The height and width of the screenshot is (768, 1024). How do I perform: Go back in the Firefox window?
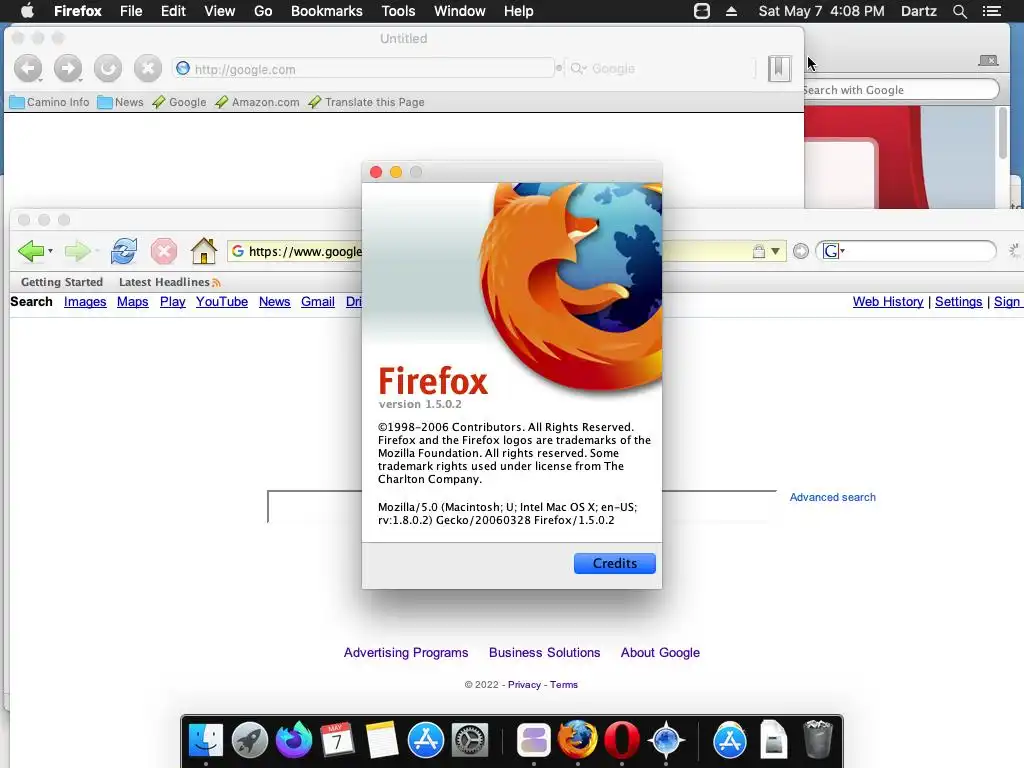coord(30,251)
